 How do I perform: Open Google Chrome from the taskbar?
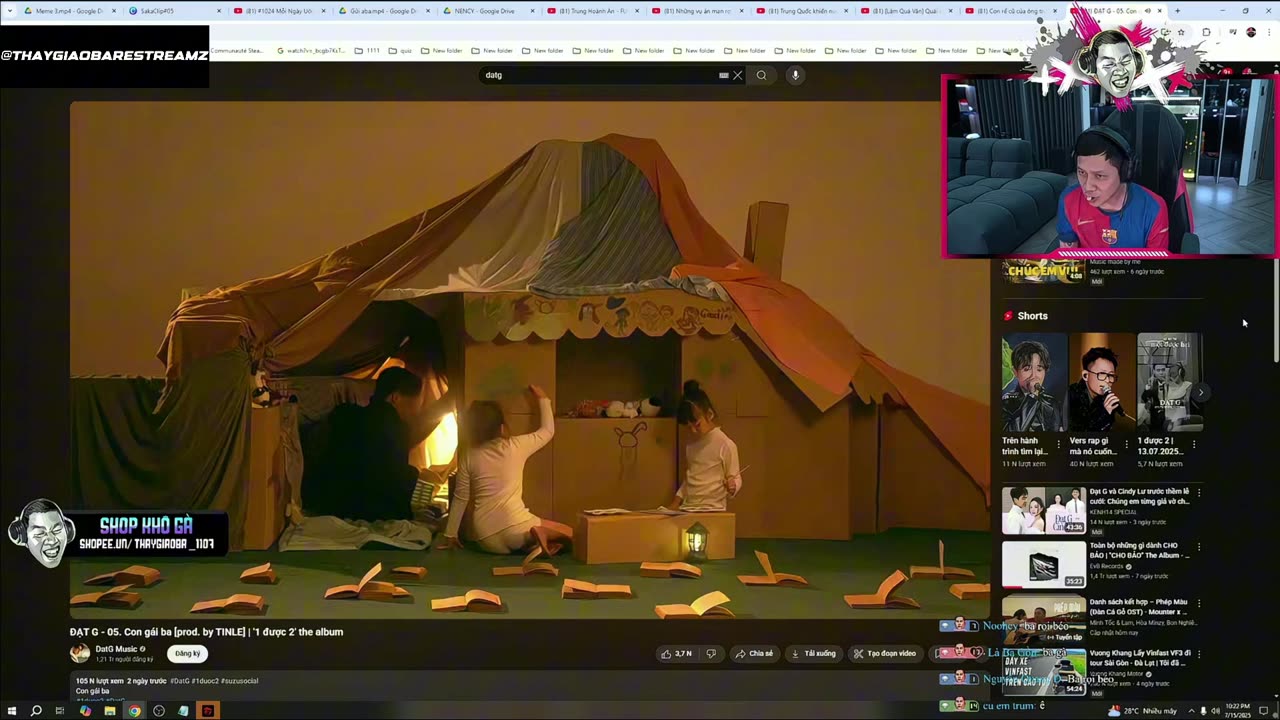pos(134,711)
